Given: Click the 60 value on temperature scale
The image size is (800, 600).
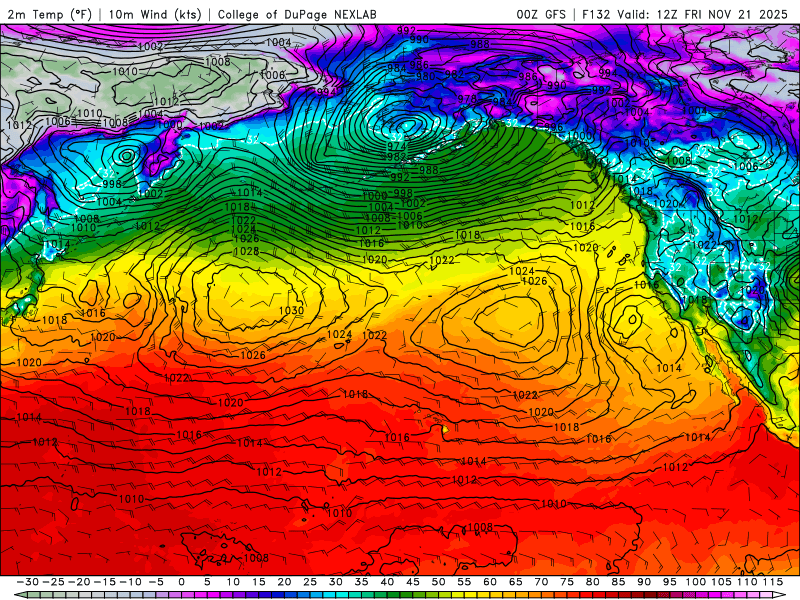Looking at the screenshot, I should click(490, 582).
